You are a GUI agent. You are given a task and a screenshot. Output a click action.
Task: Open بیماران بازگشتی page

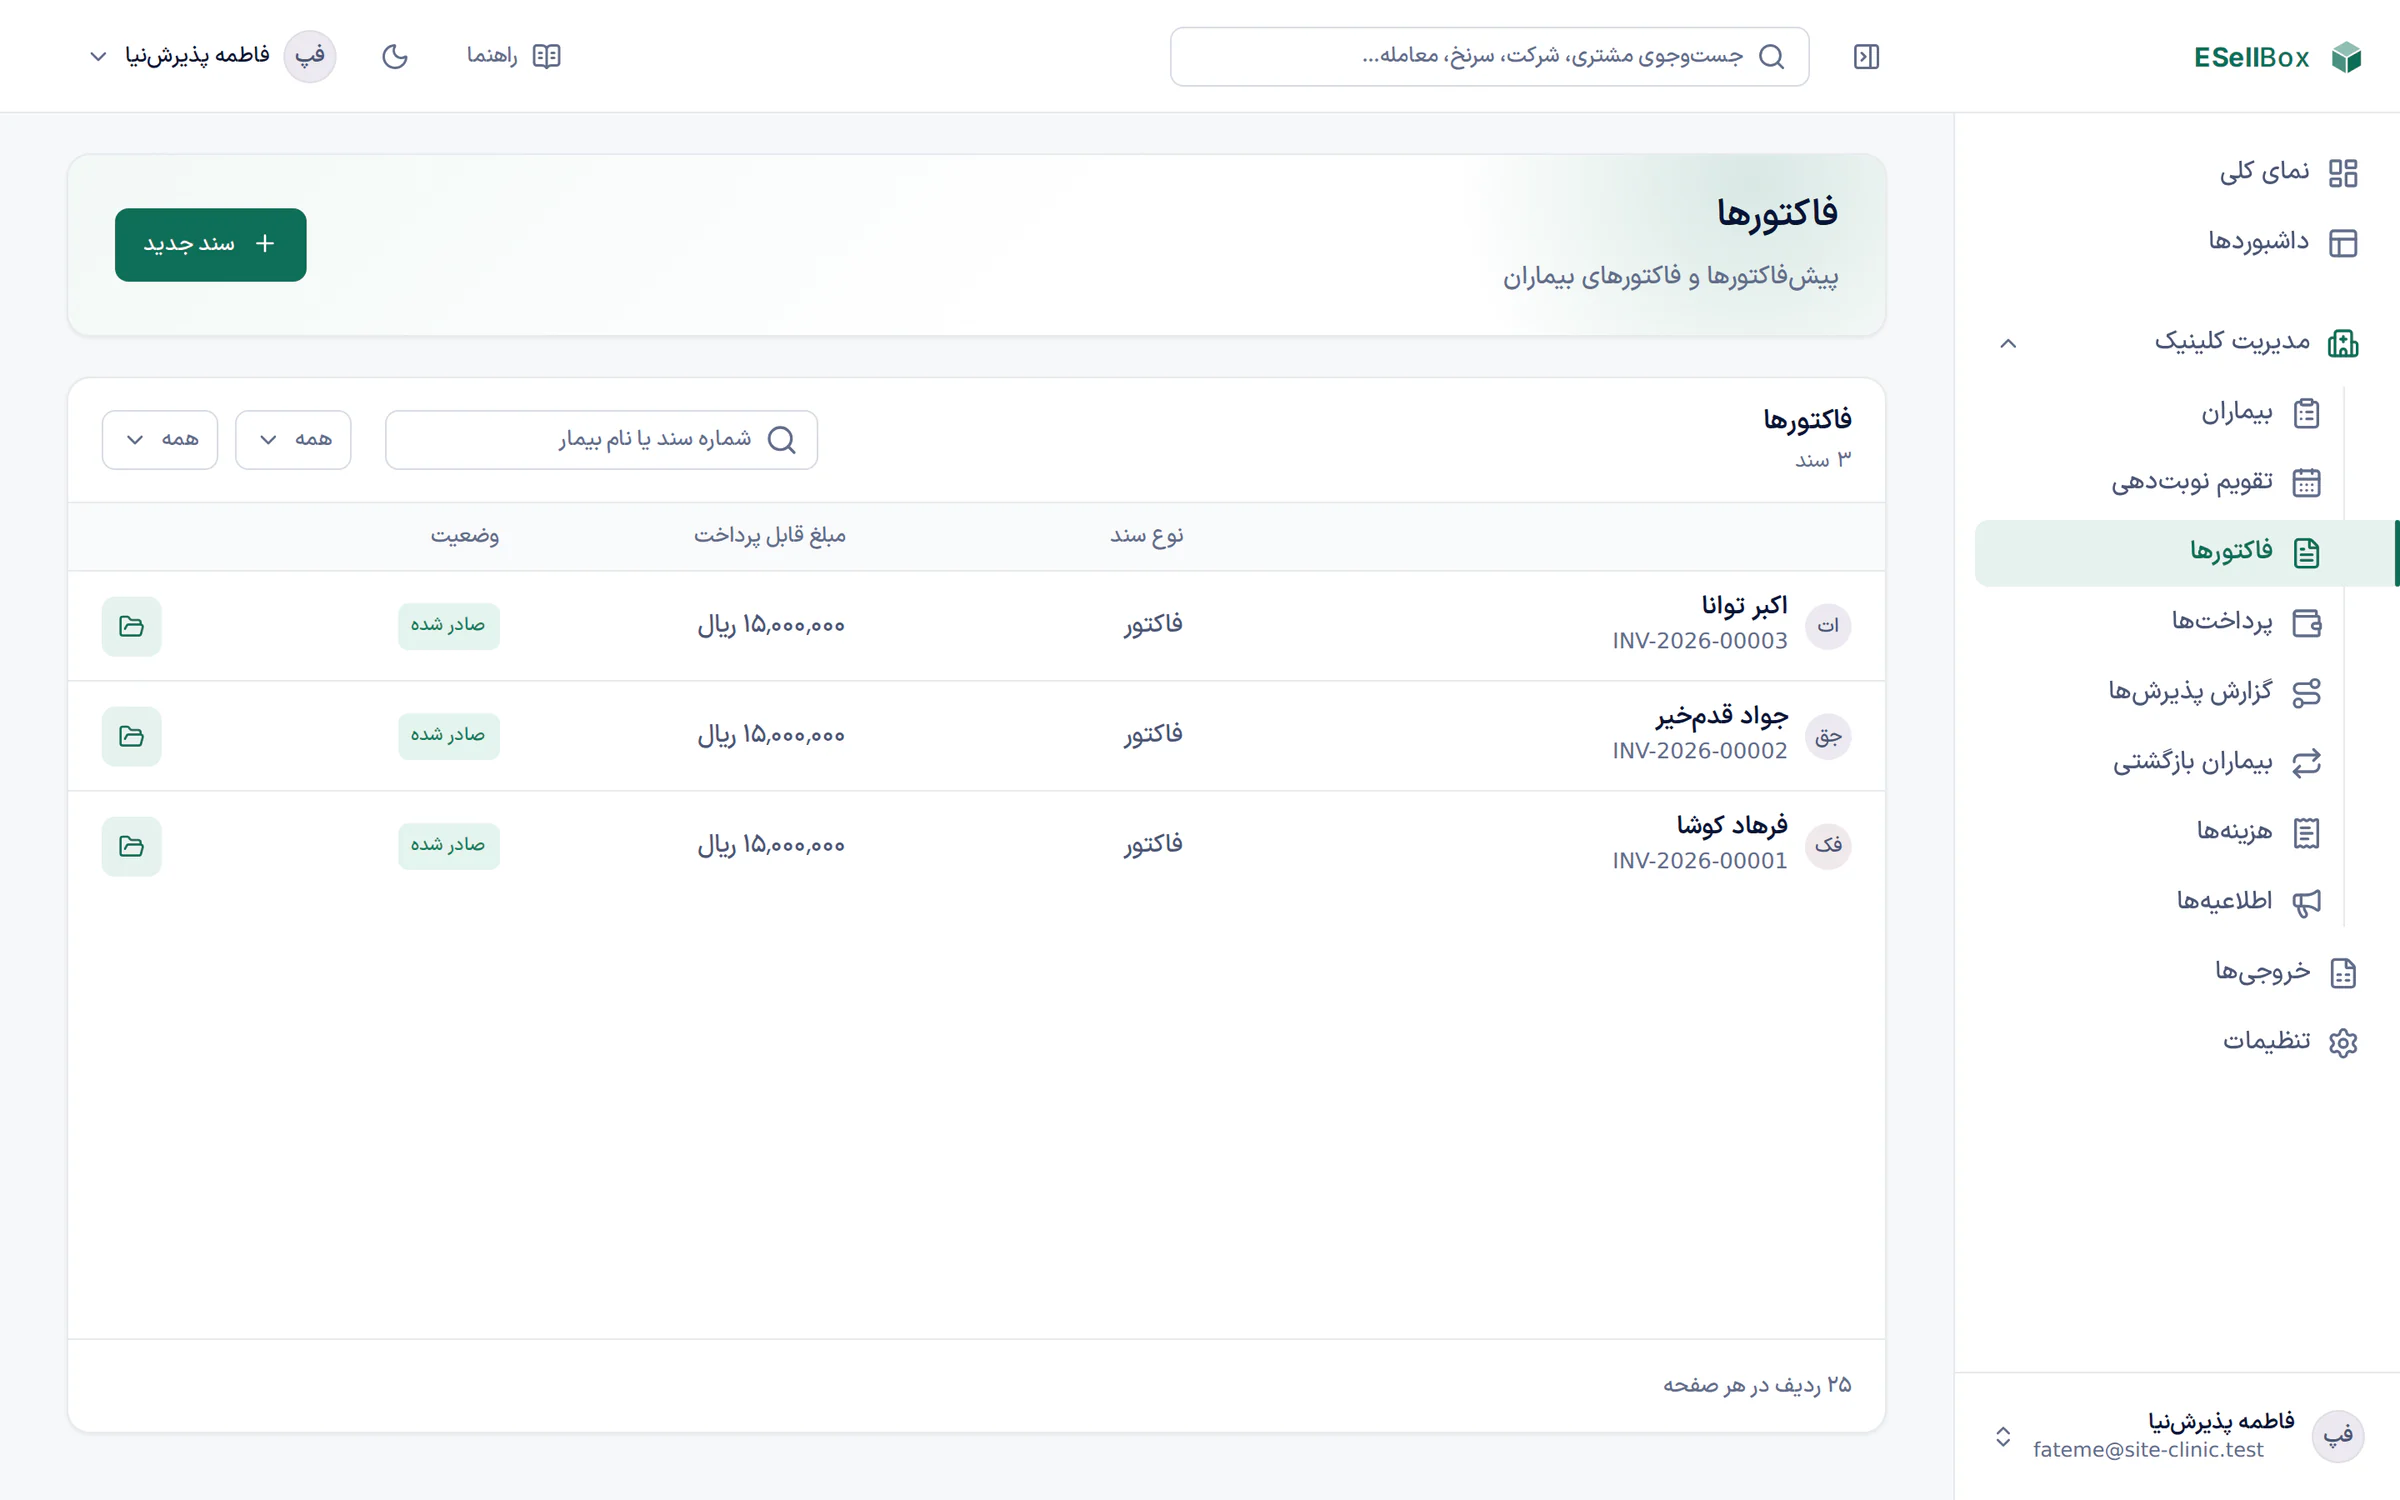click(x=2216, y=762)
